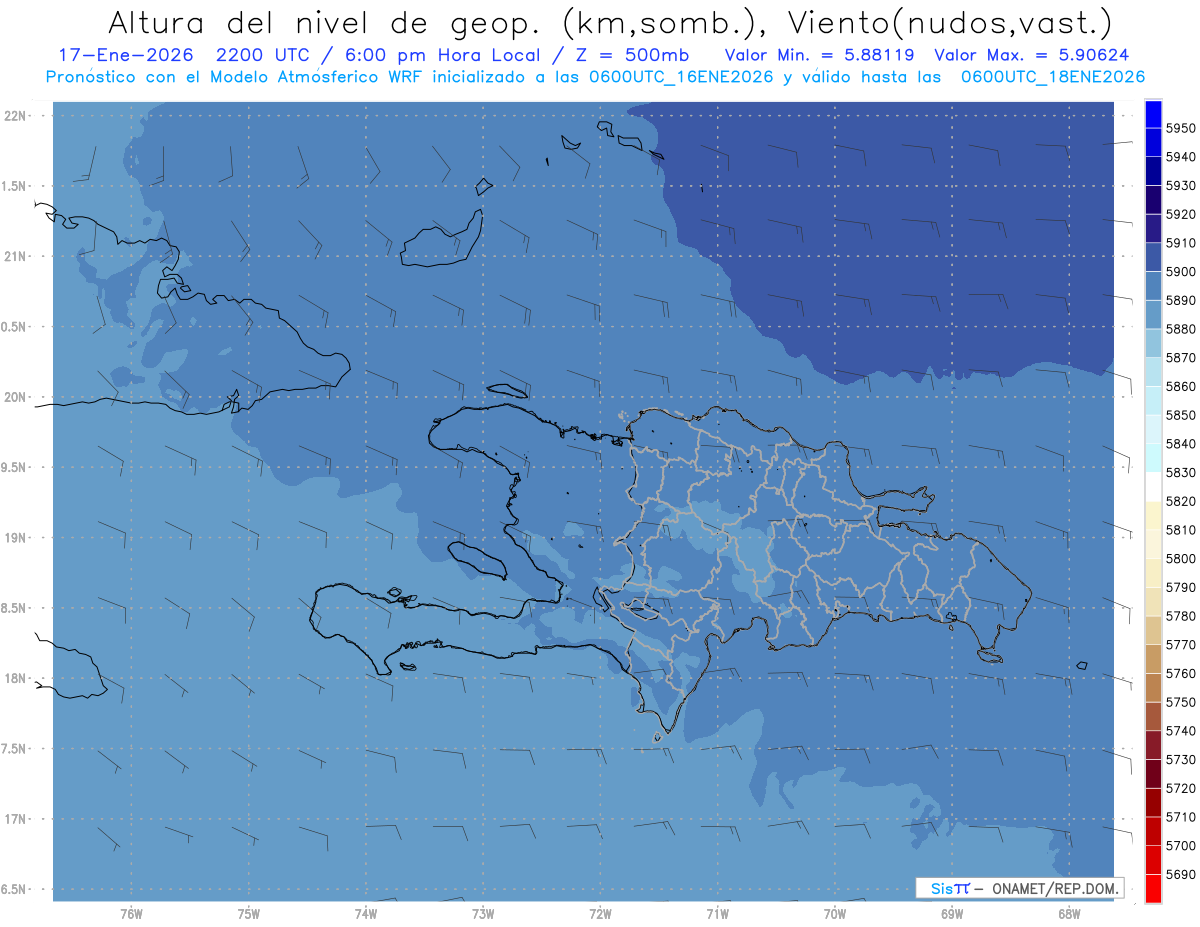Click the 5900 legend value
This screenshot has height=927, width=1200.
tap(1180, 272)
